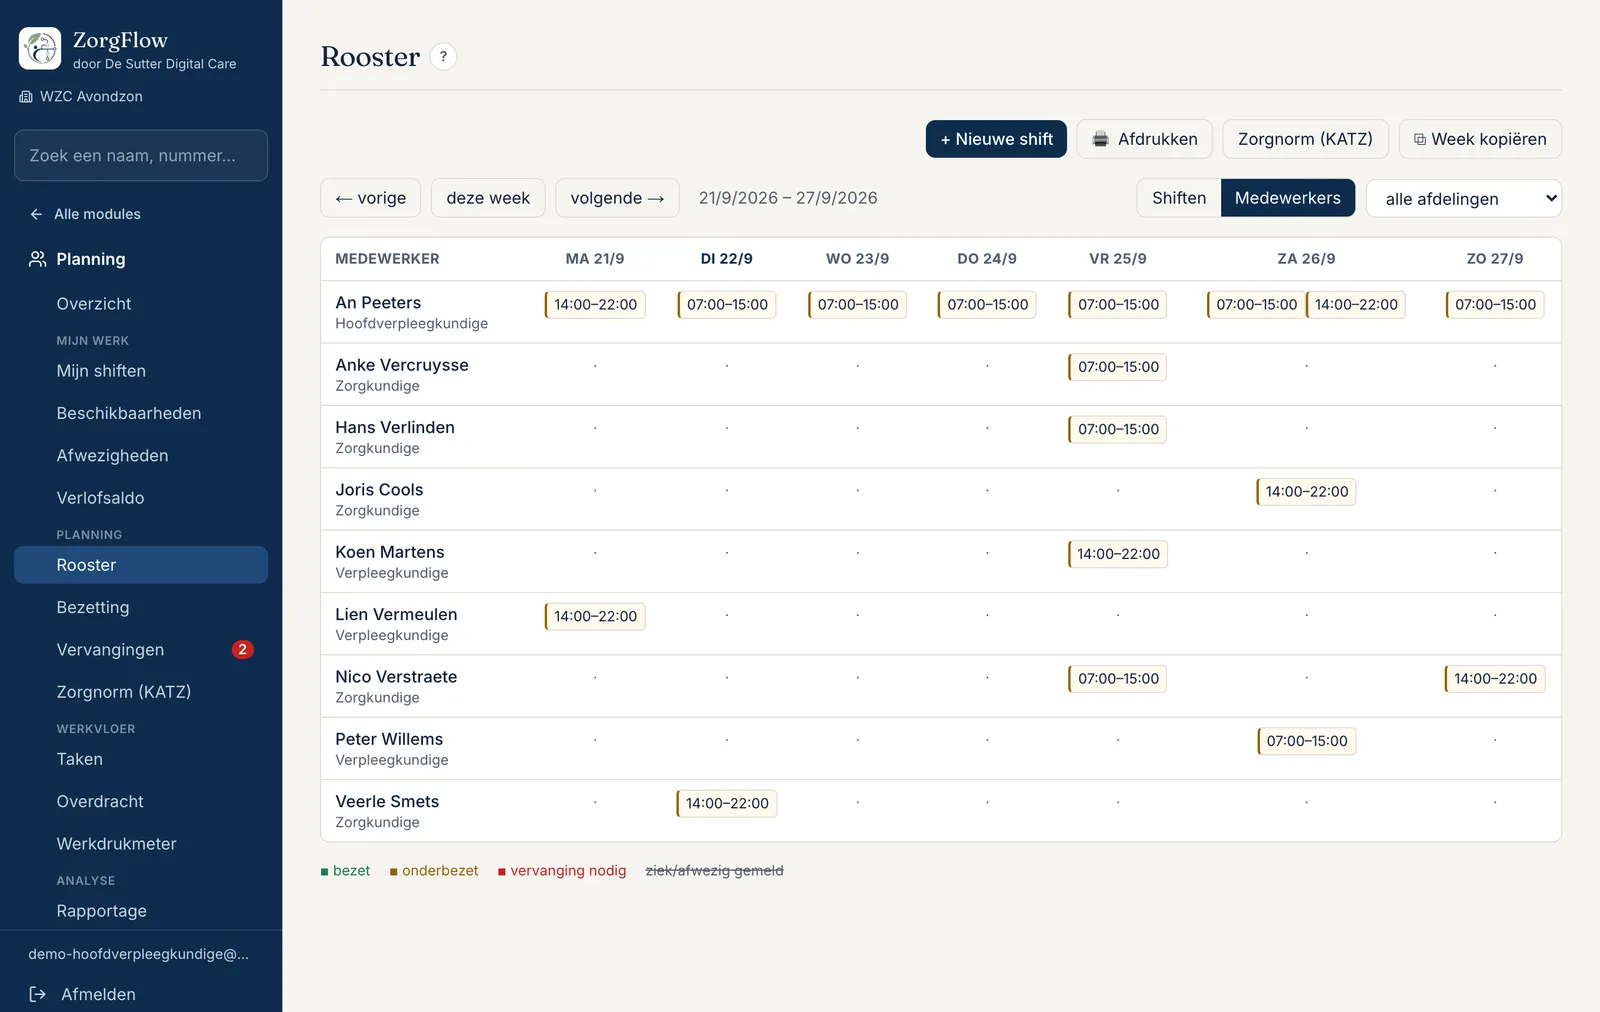Open Overzicht in the sidebar
1600x1012 pixels.
[141, 304]
